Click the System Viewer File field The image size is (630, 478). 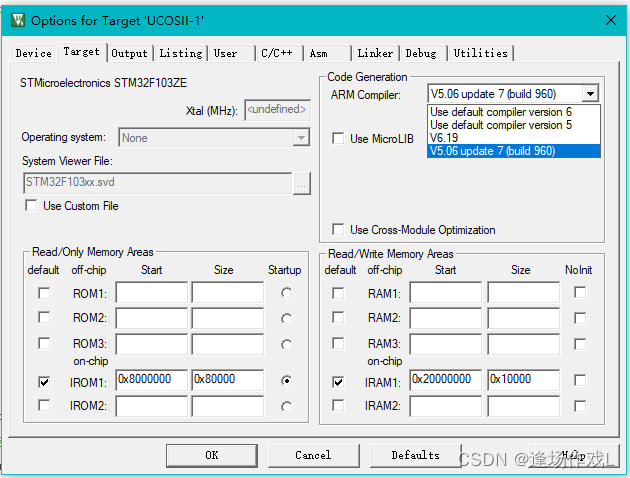(158, 183)
